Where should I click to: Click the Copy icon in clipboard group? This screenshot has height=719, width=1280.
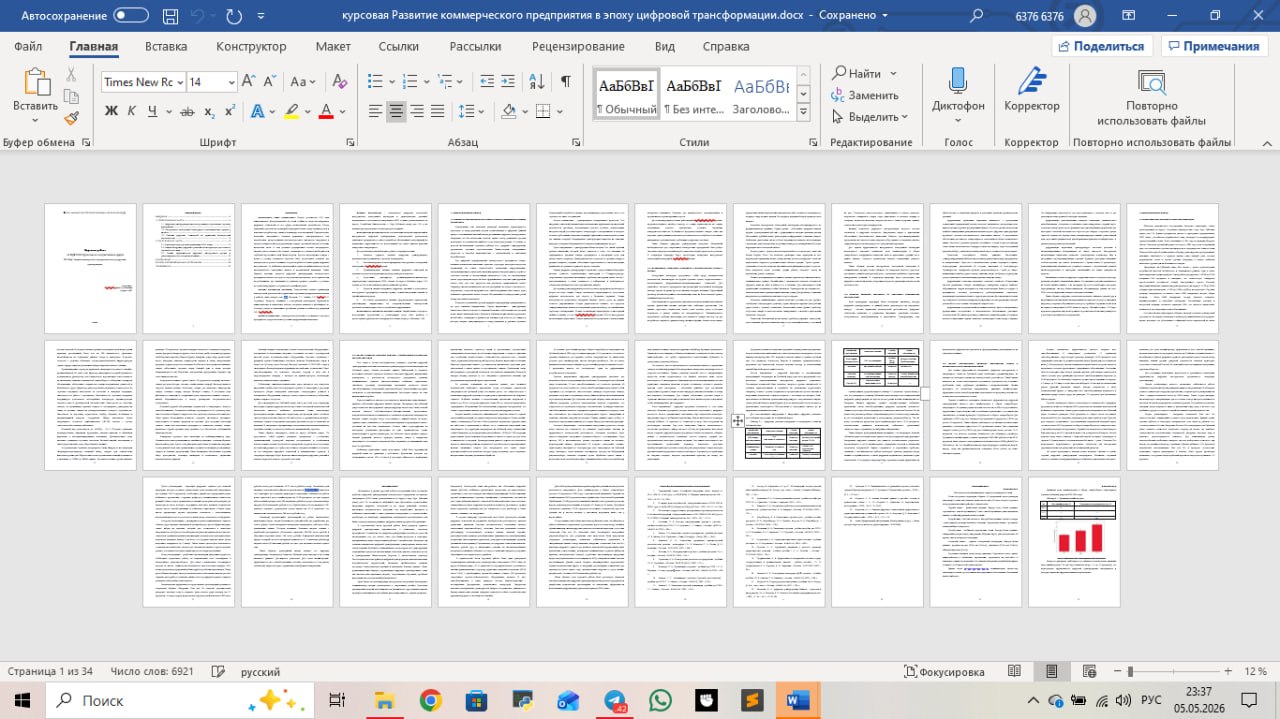[x=71, y=97]
